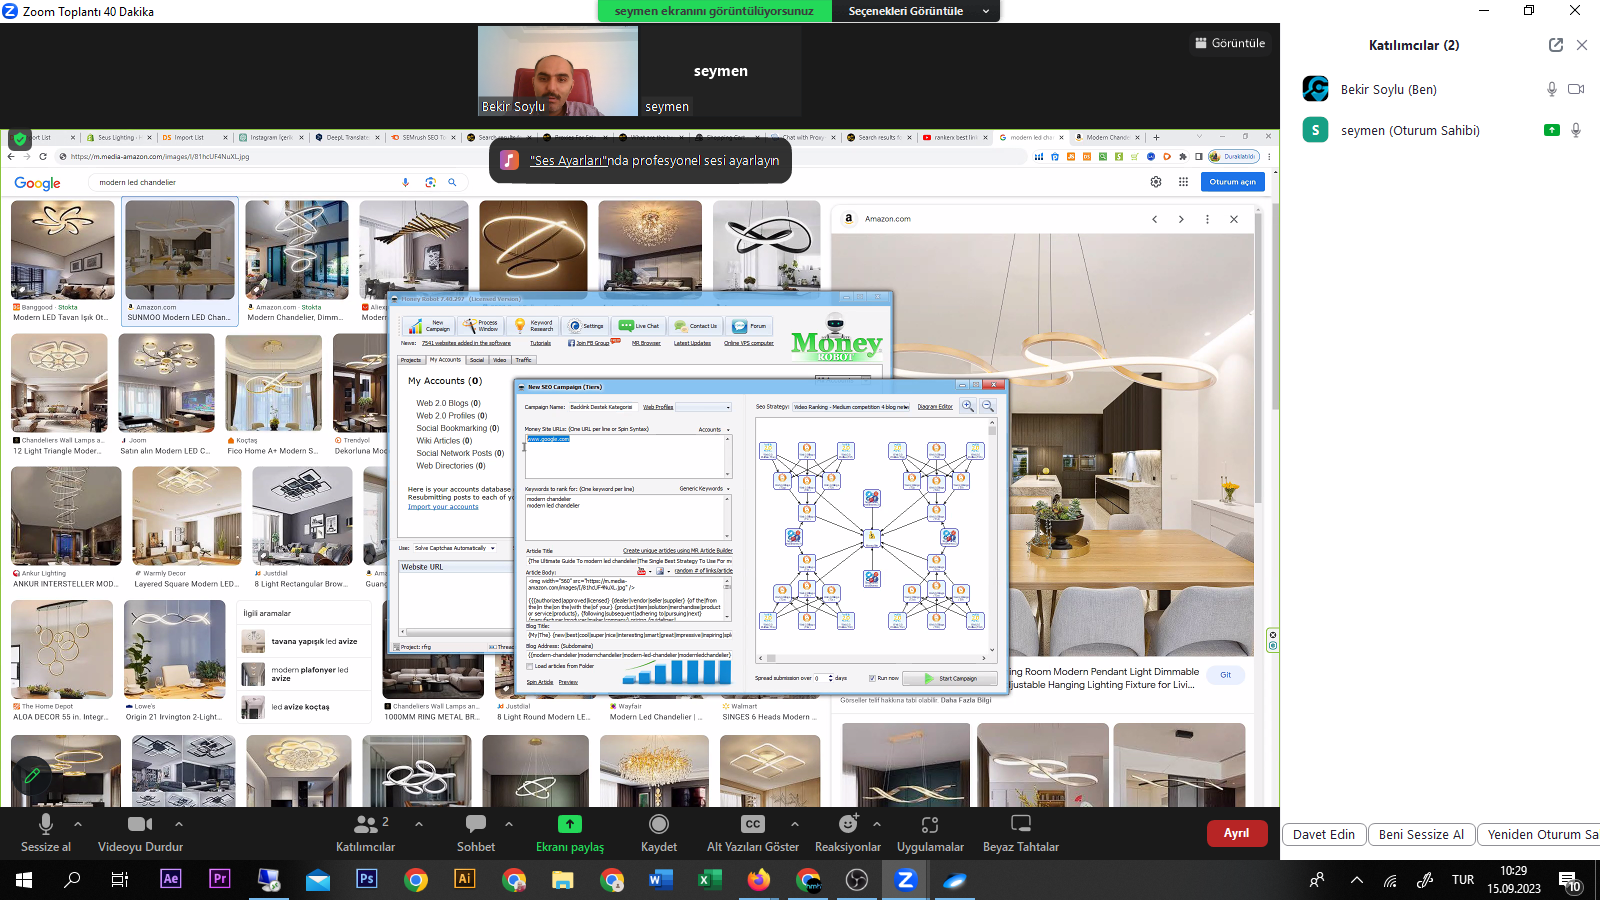
Task: Open Google settings gear icon
Action: [1156, 182]
